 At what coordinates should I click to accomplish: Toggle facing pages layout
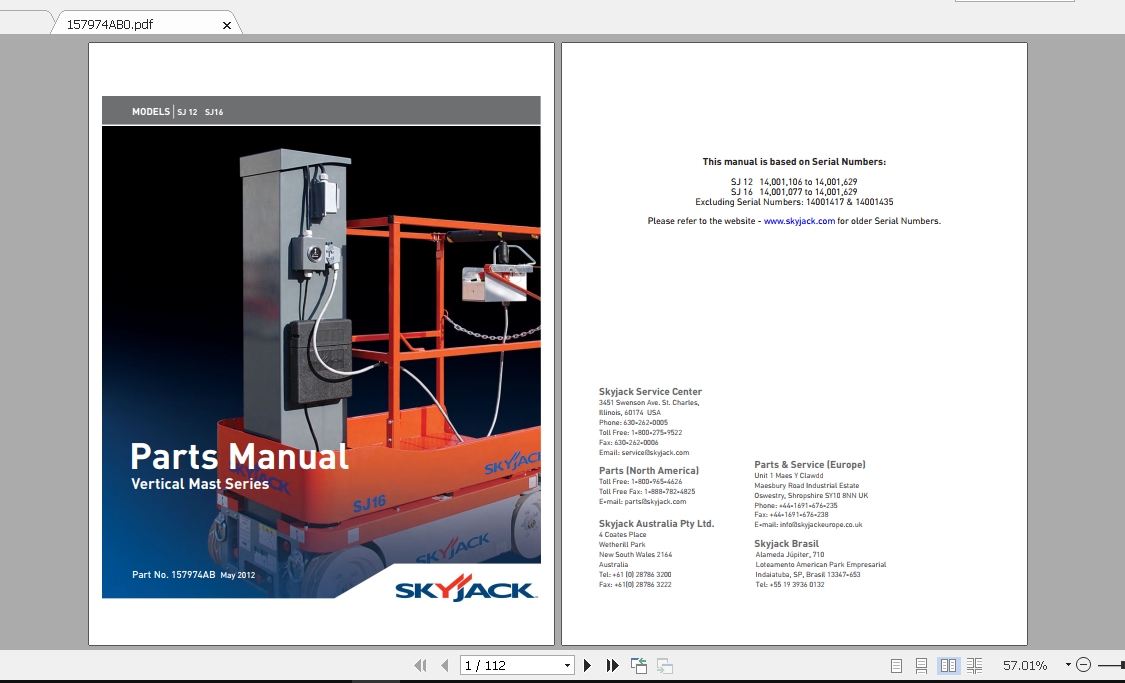[946, 664]
